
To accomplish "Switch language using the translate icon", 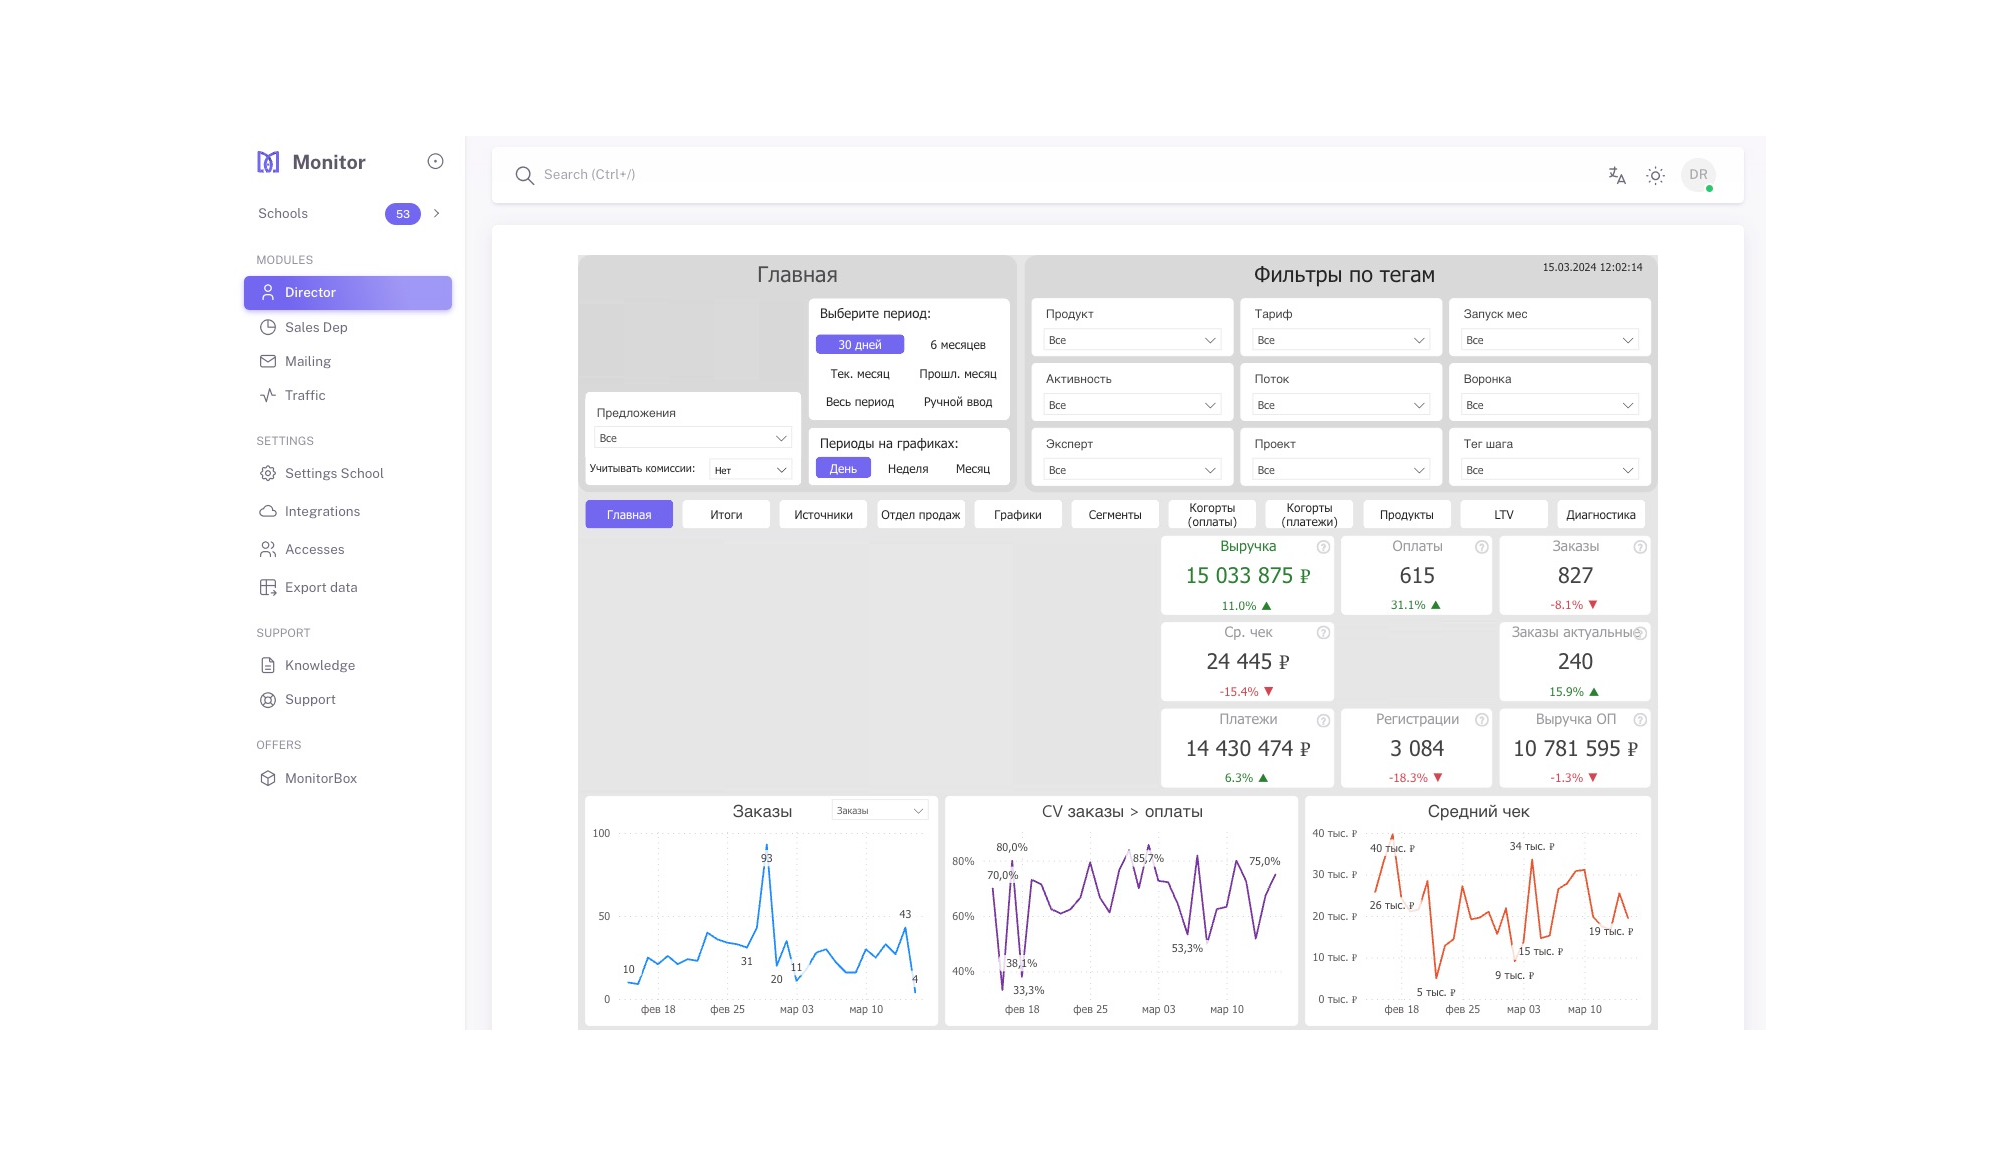I will [1617, 175].
